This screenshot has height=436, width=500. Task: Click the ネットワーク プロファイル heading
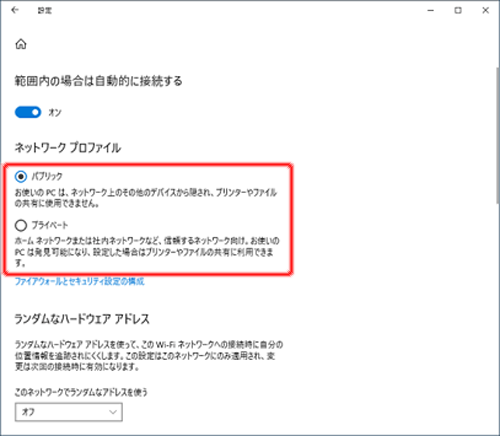coord(68,148)
